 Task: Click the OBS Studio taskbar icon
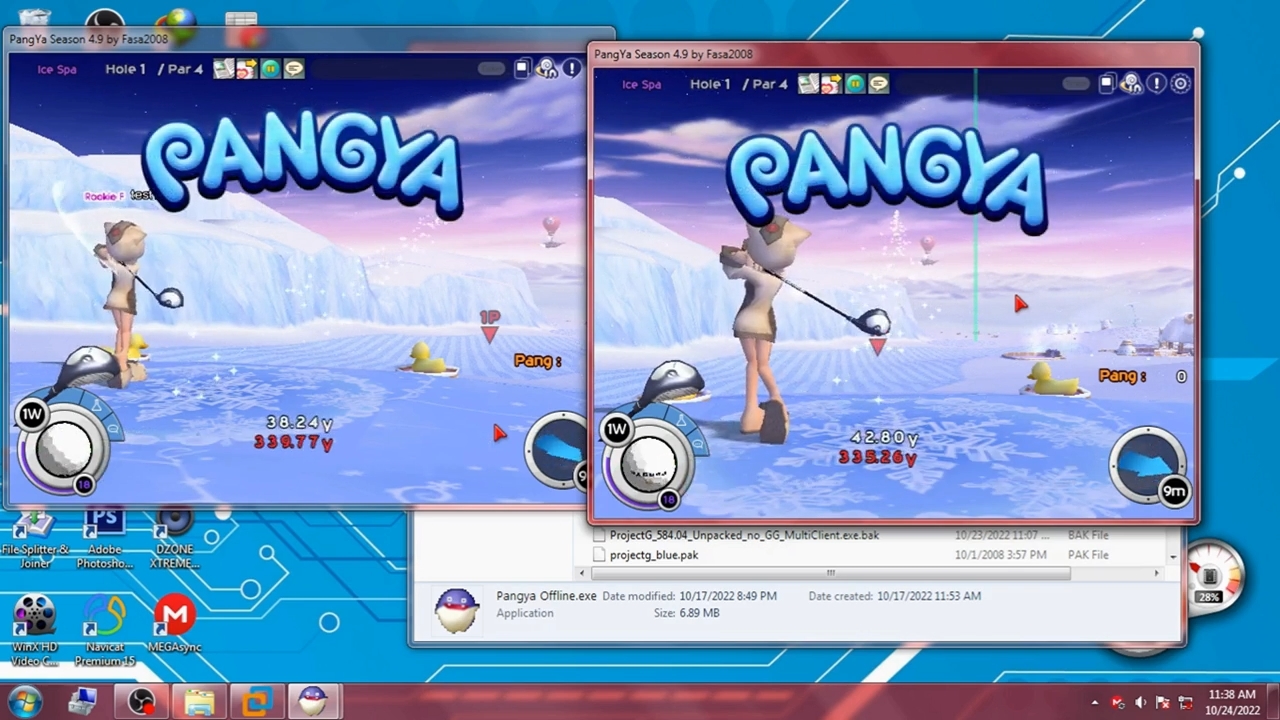[x=141, y=701]
